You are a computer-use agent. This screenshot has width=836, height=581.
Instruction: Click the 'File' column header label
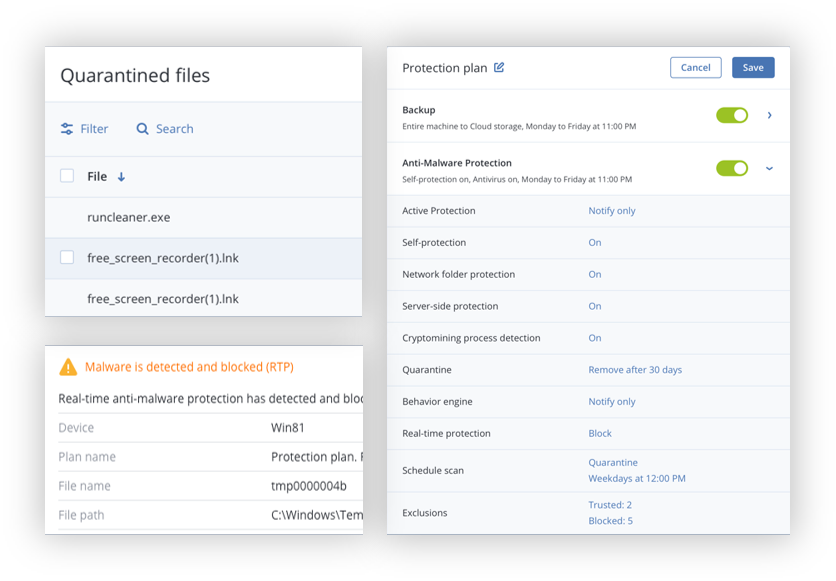(97, 176)
